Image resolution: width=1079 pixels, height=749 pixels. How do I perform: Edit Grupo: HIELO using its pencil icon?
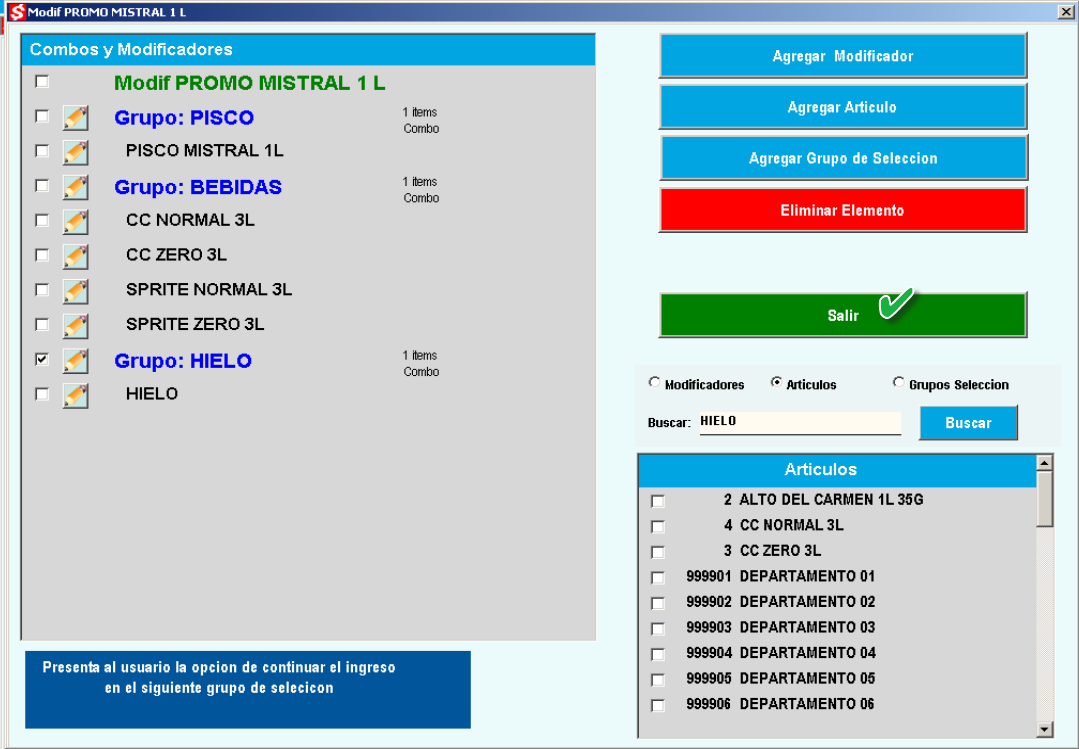76,361
